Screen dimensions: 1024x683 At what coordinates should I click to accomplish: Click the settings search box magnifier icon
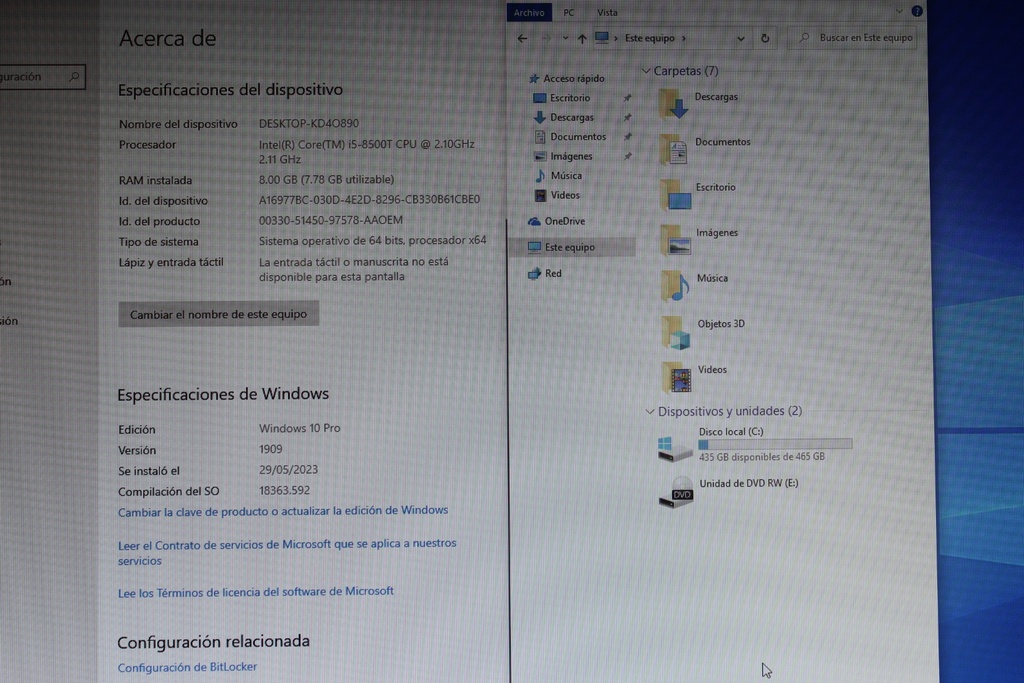coord(74,77)
